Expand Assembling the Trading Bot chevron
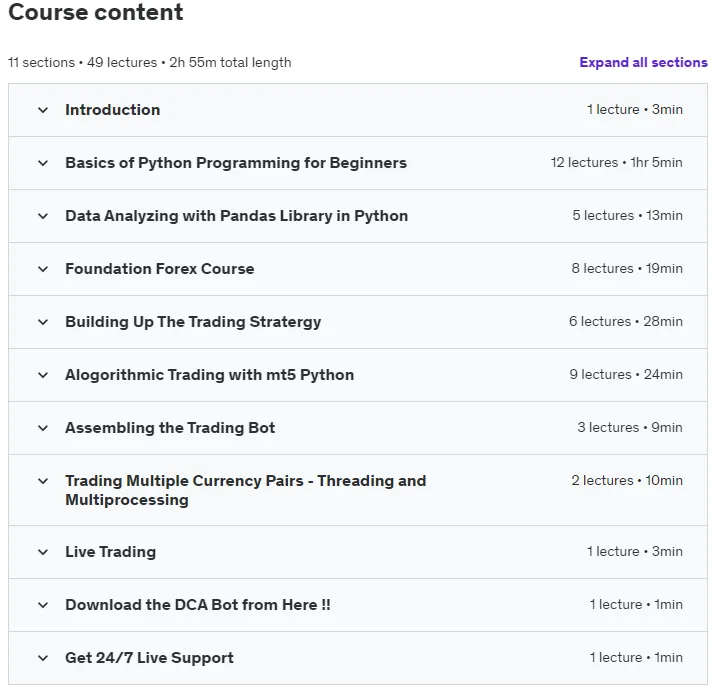722x697 pixels. 43,428
